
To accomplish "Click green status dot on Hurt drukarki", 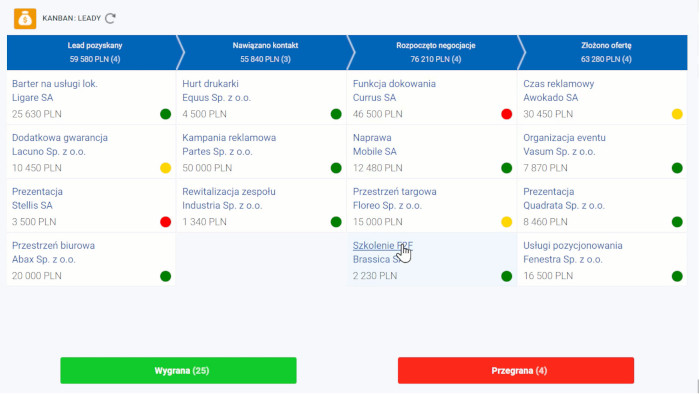I will click(x=336, y=114).
